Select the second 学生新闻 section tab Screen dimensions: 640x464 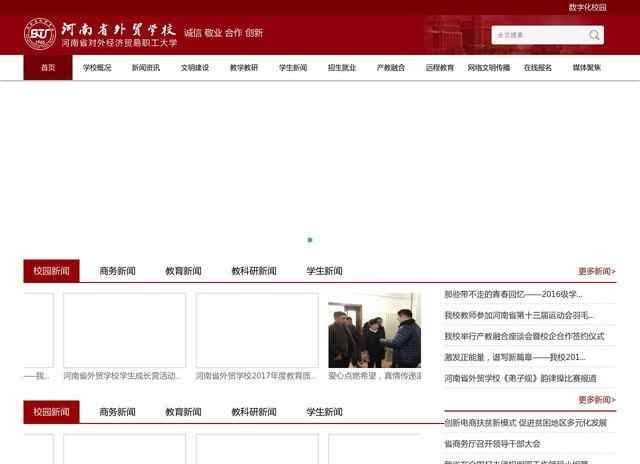pos(324,412)
